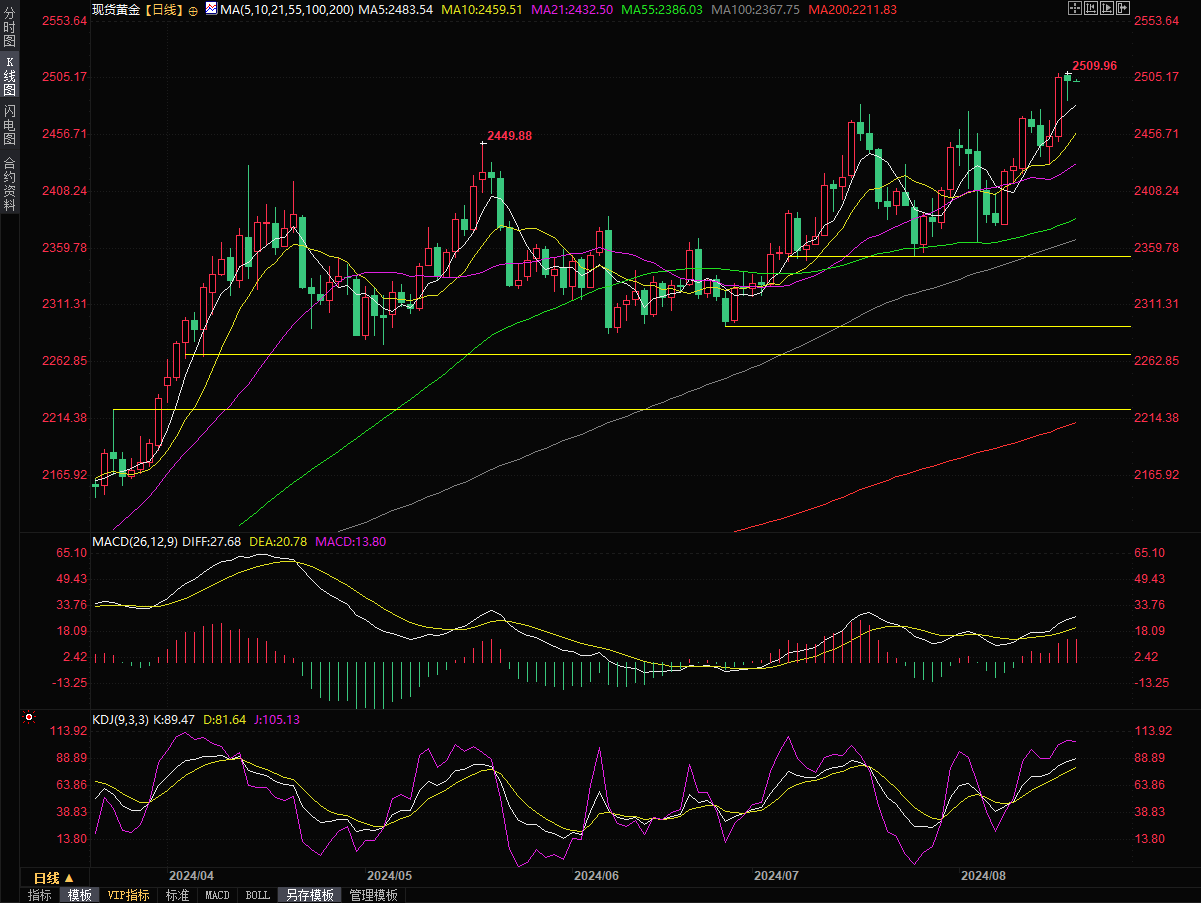
Task: Switch to 分时图 view
Action: (10, 29)
